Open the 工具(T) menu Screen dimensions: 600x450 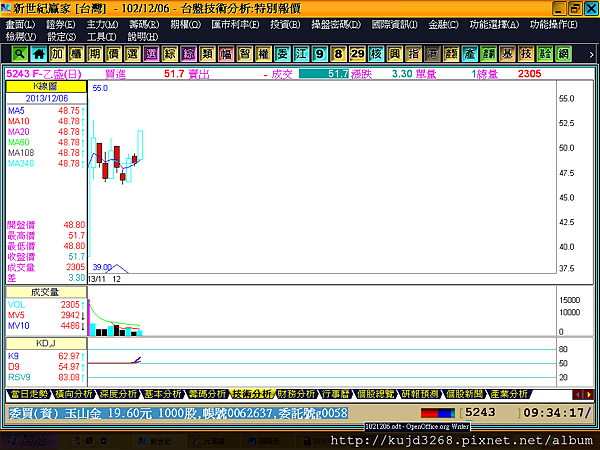point(101,37)
